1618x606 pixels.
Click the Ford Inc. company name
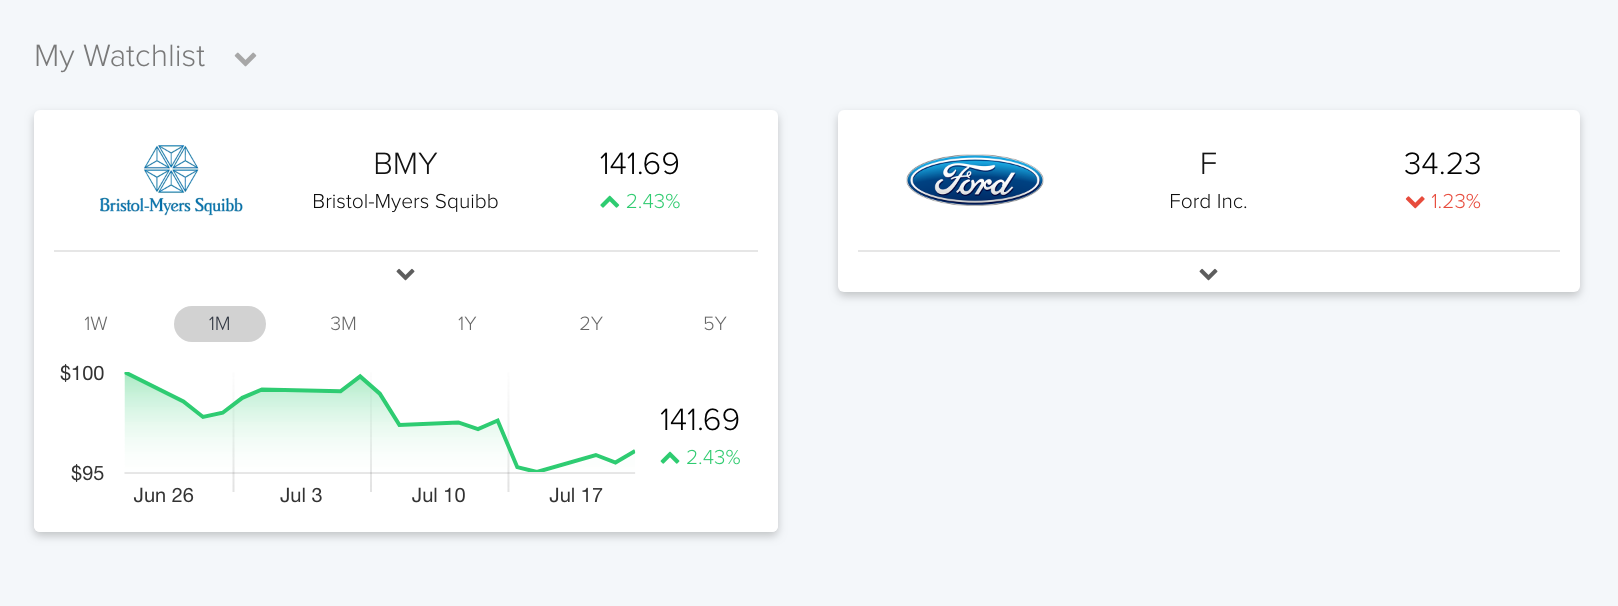click(1208, 202)
